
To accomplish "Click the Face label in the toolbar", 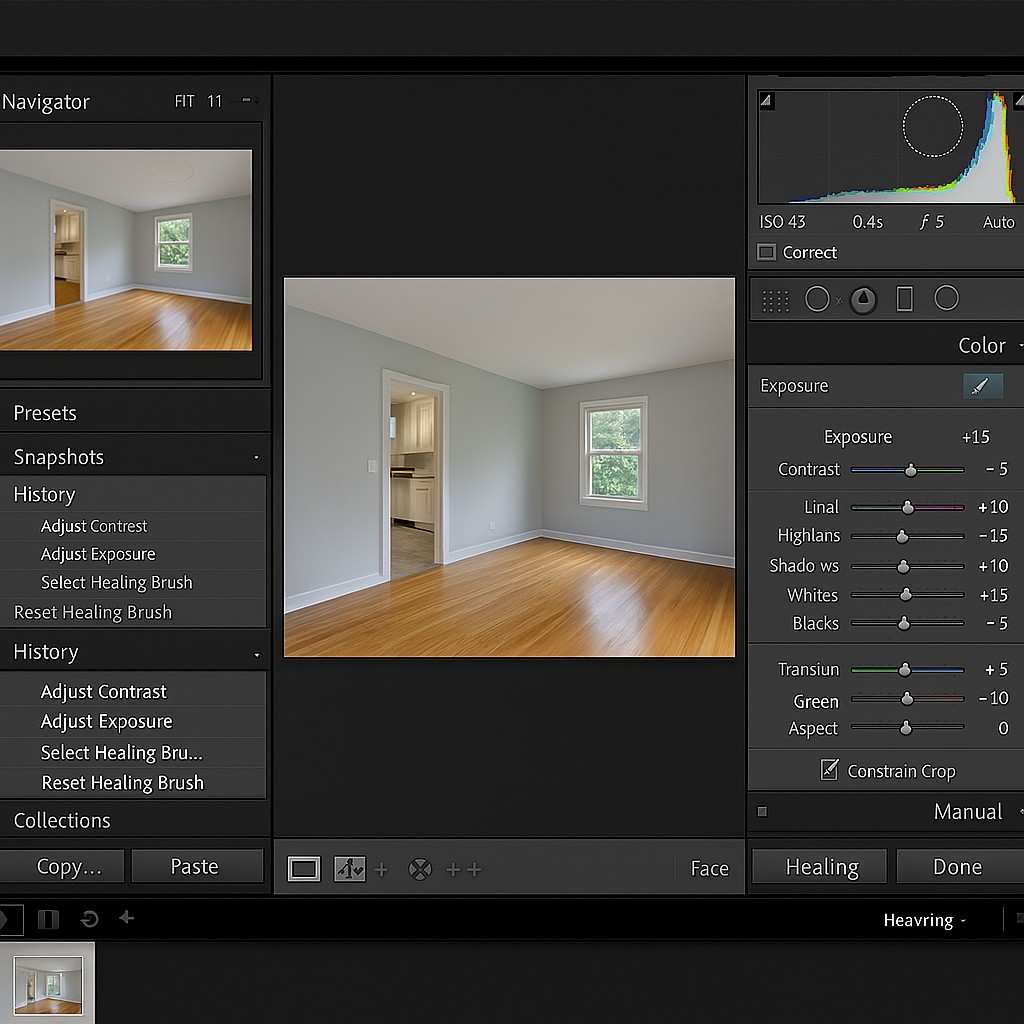I will (709, 869).
